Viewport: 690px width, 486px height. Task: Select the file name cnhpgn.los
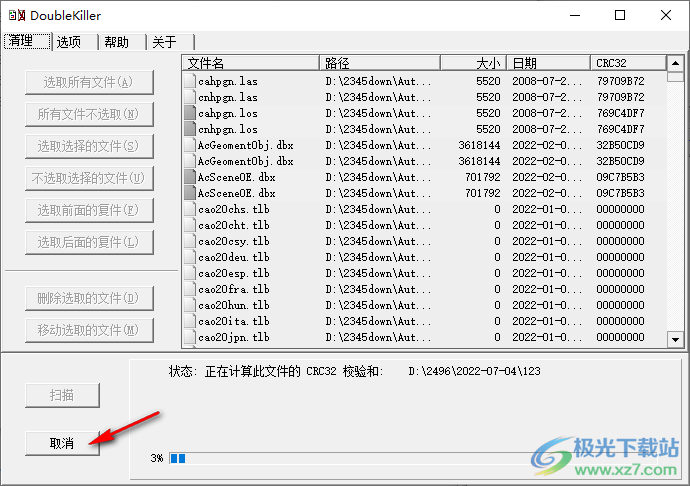pos(228,129)
